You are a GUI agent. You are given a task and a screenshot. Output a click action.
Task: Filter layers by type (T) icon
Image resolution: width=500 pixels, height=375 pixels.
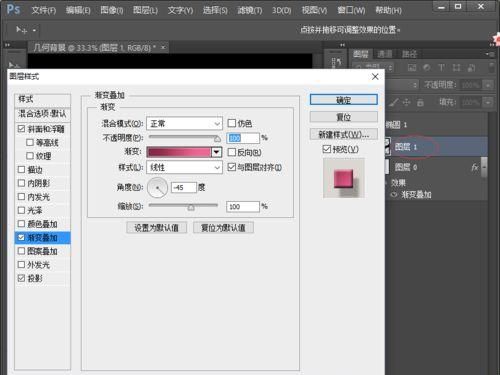point(441,68)
